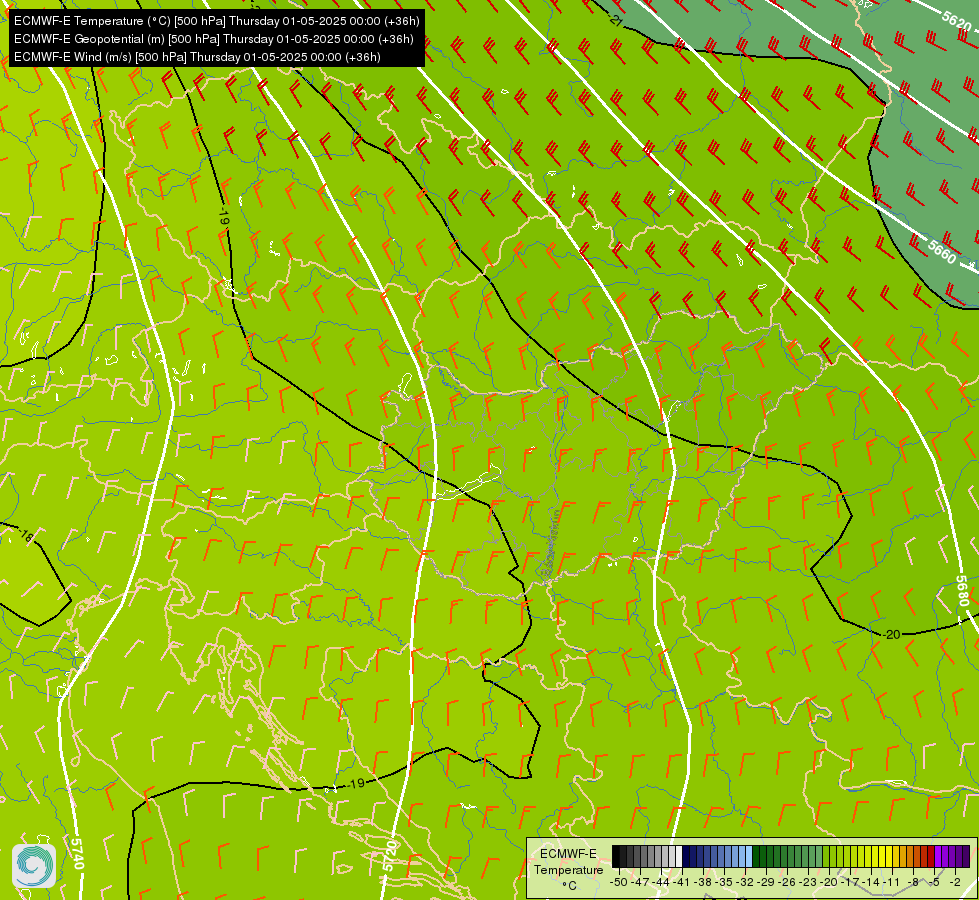The image size is (979, 900).
Task: Click the white legend swatch beside -41
Action: point(679,856)
